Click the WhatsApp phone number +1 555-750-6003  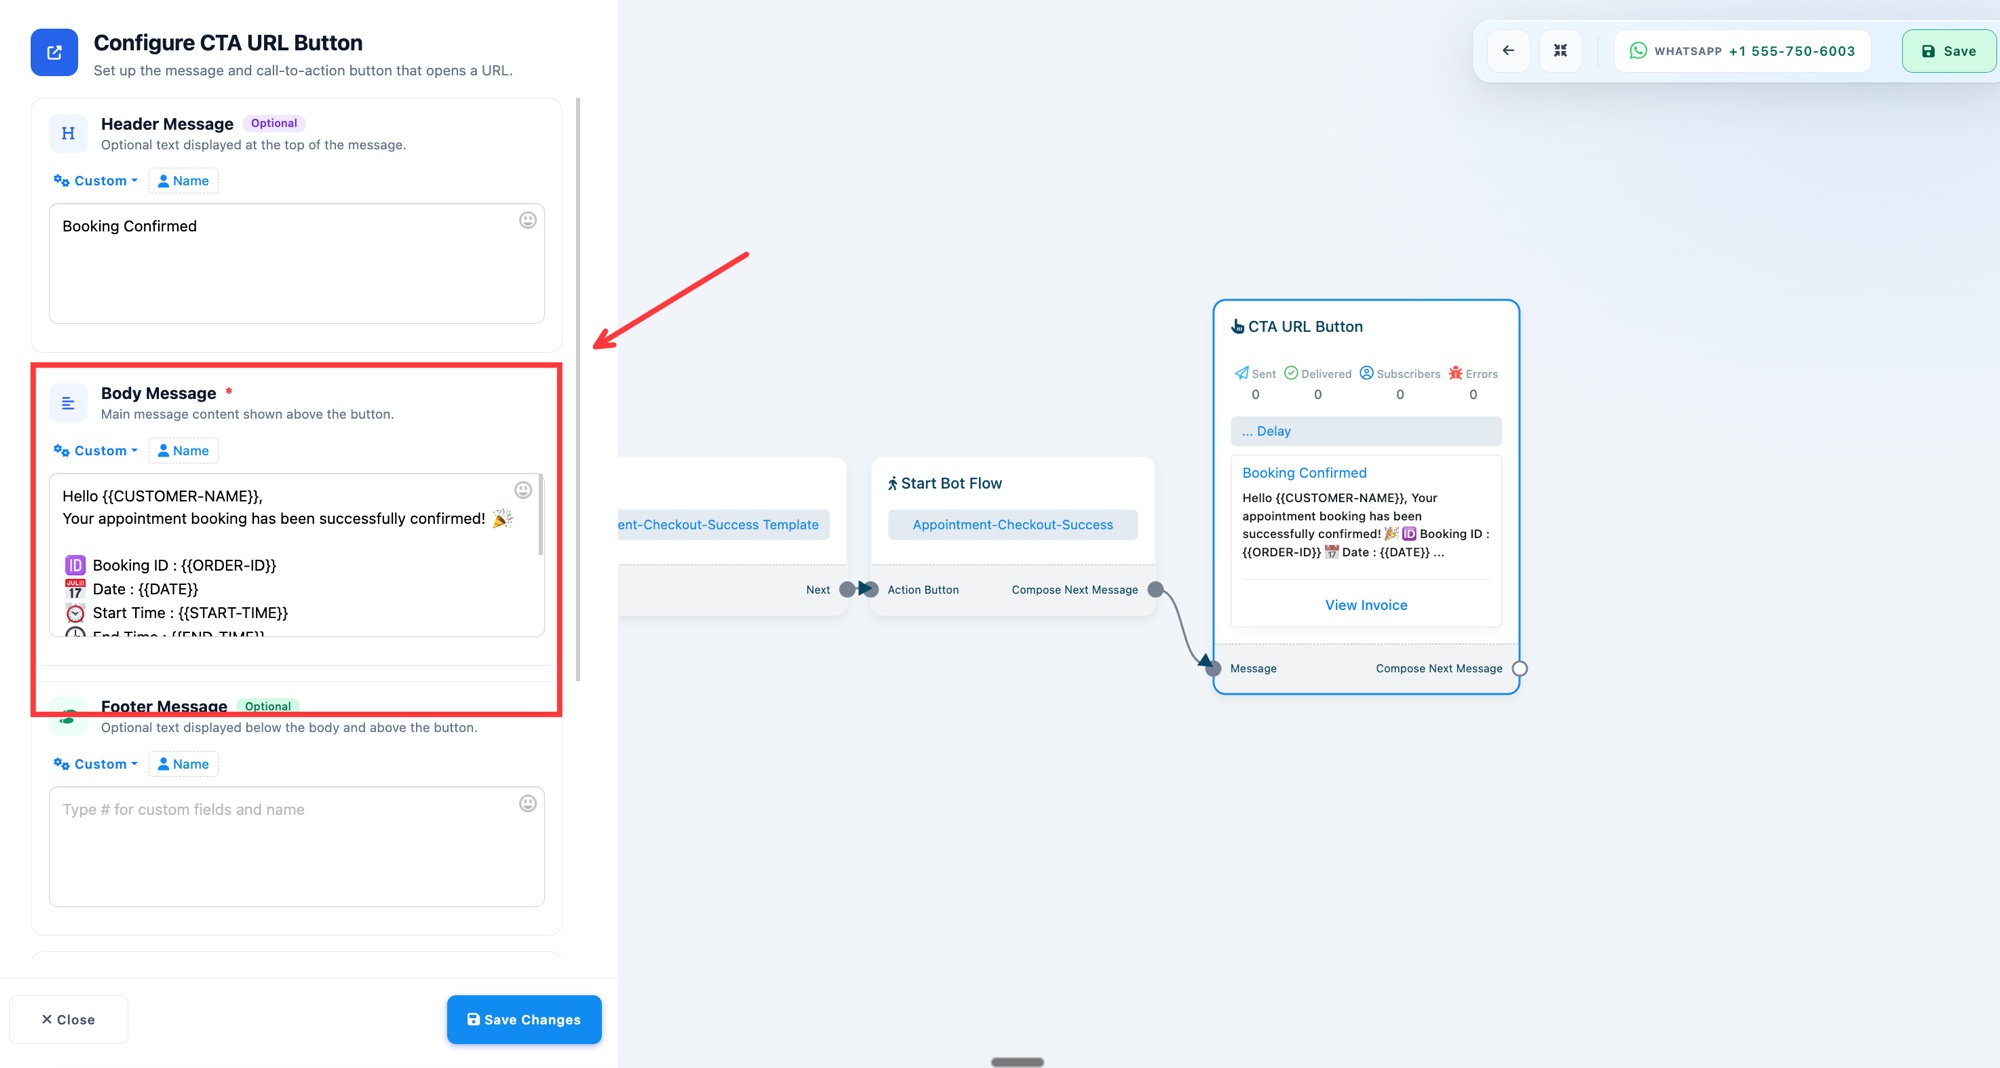(x=1792, y=51)
